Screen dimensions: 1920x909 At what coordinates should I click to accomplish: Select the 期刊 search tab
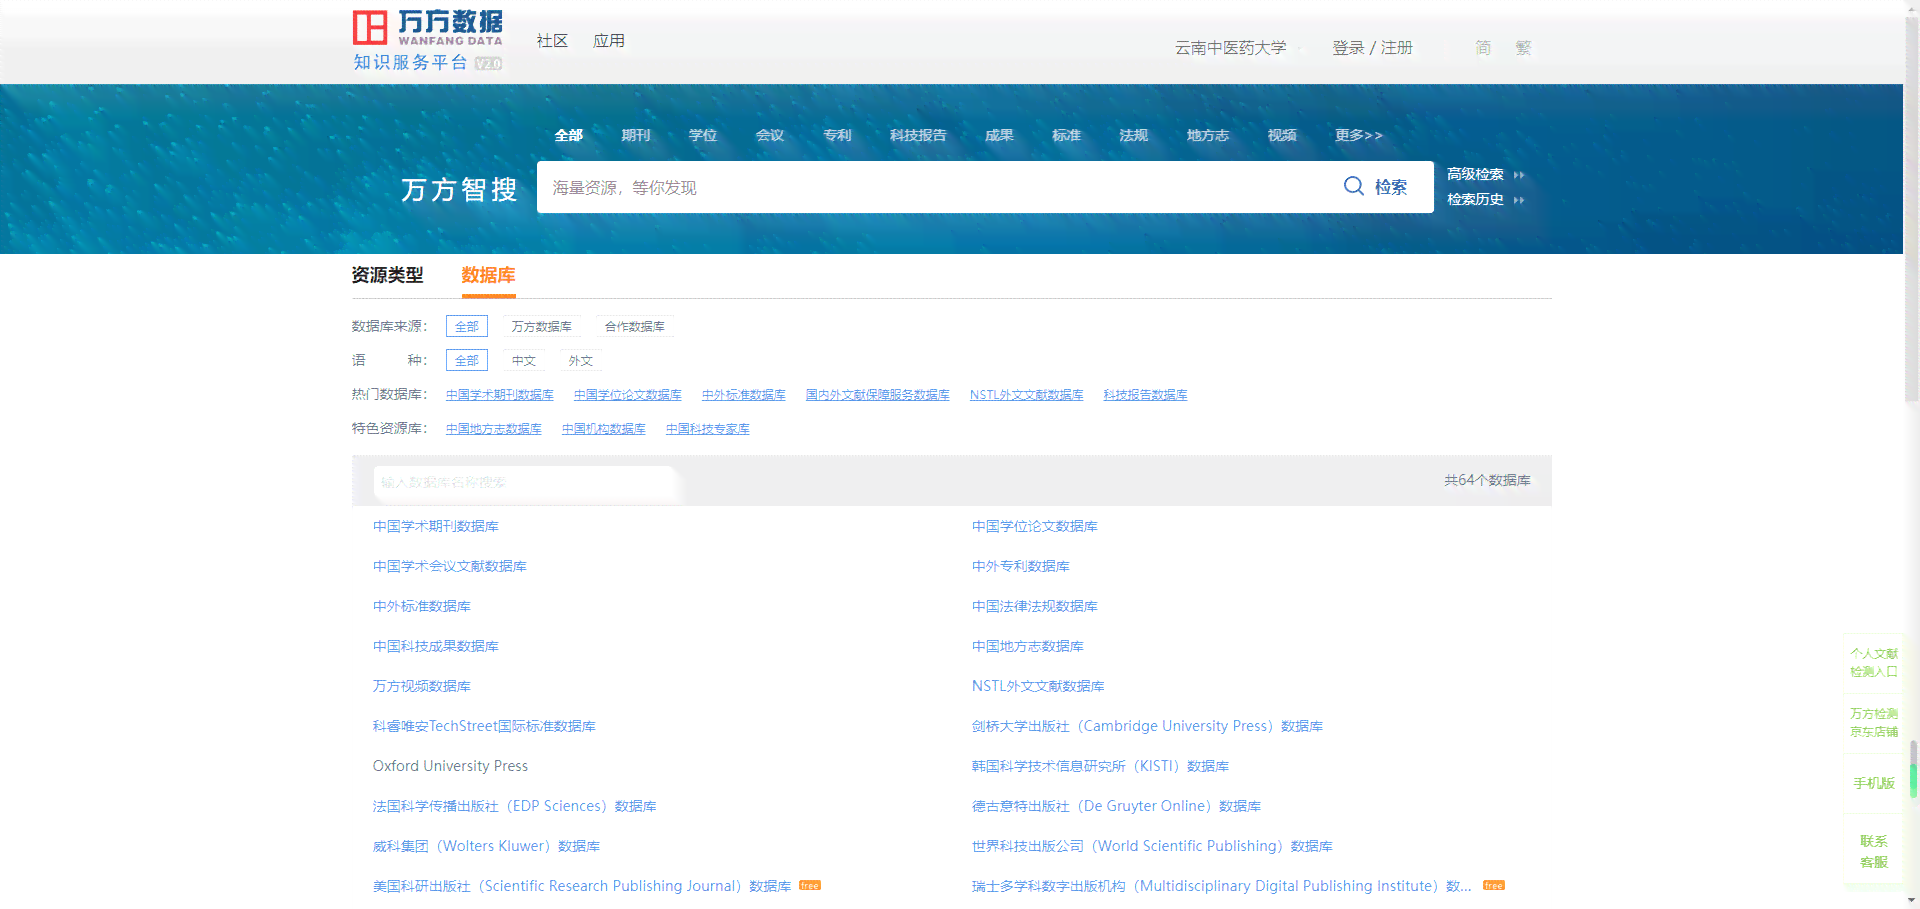(x=636, y=135)
